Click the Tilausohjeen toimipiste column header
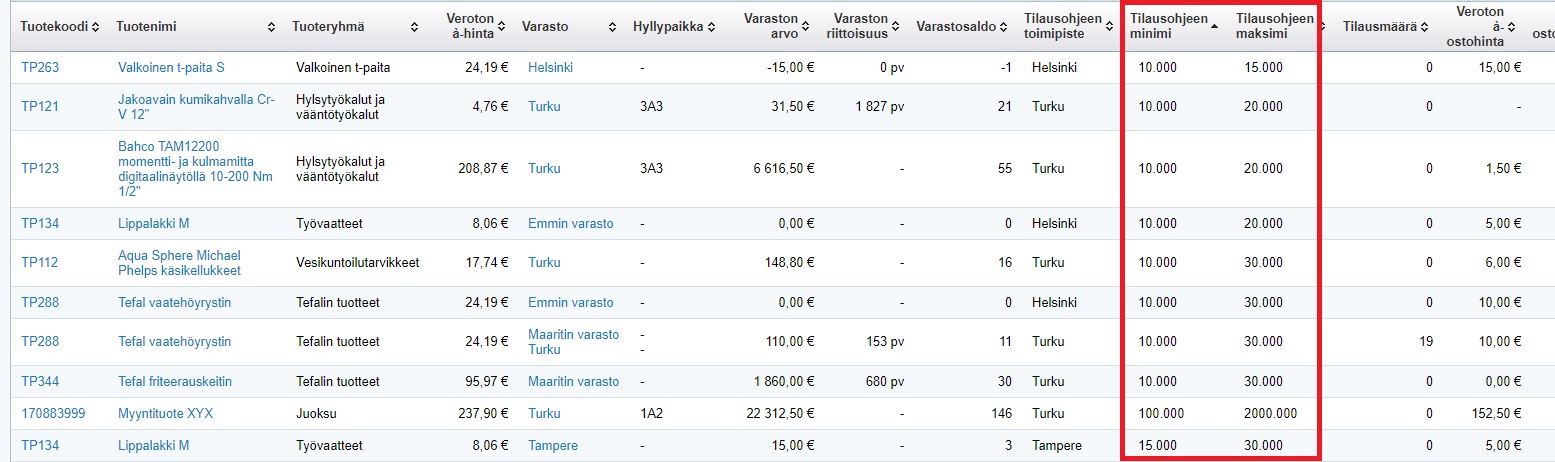 point(1063,27)
